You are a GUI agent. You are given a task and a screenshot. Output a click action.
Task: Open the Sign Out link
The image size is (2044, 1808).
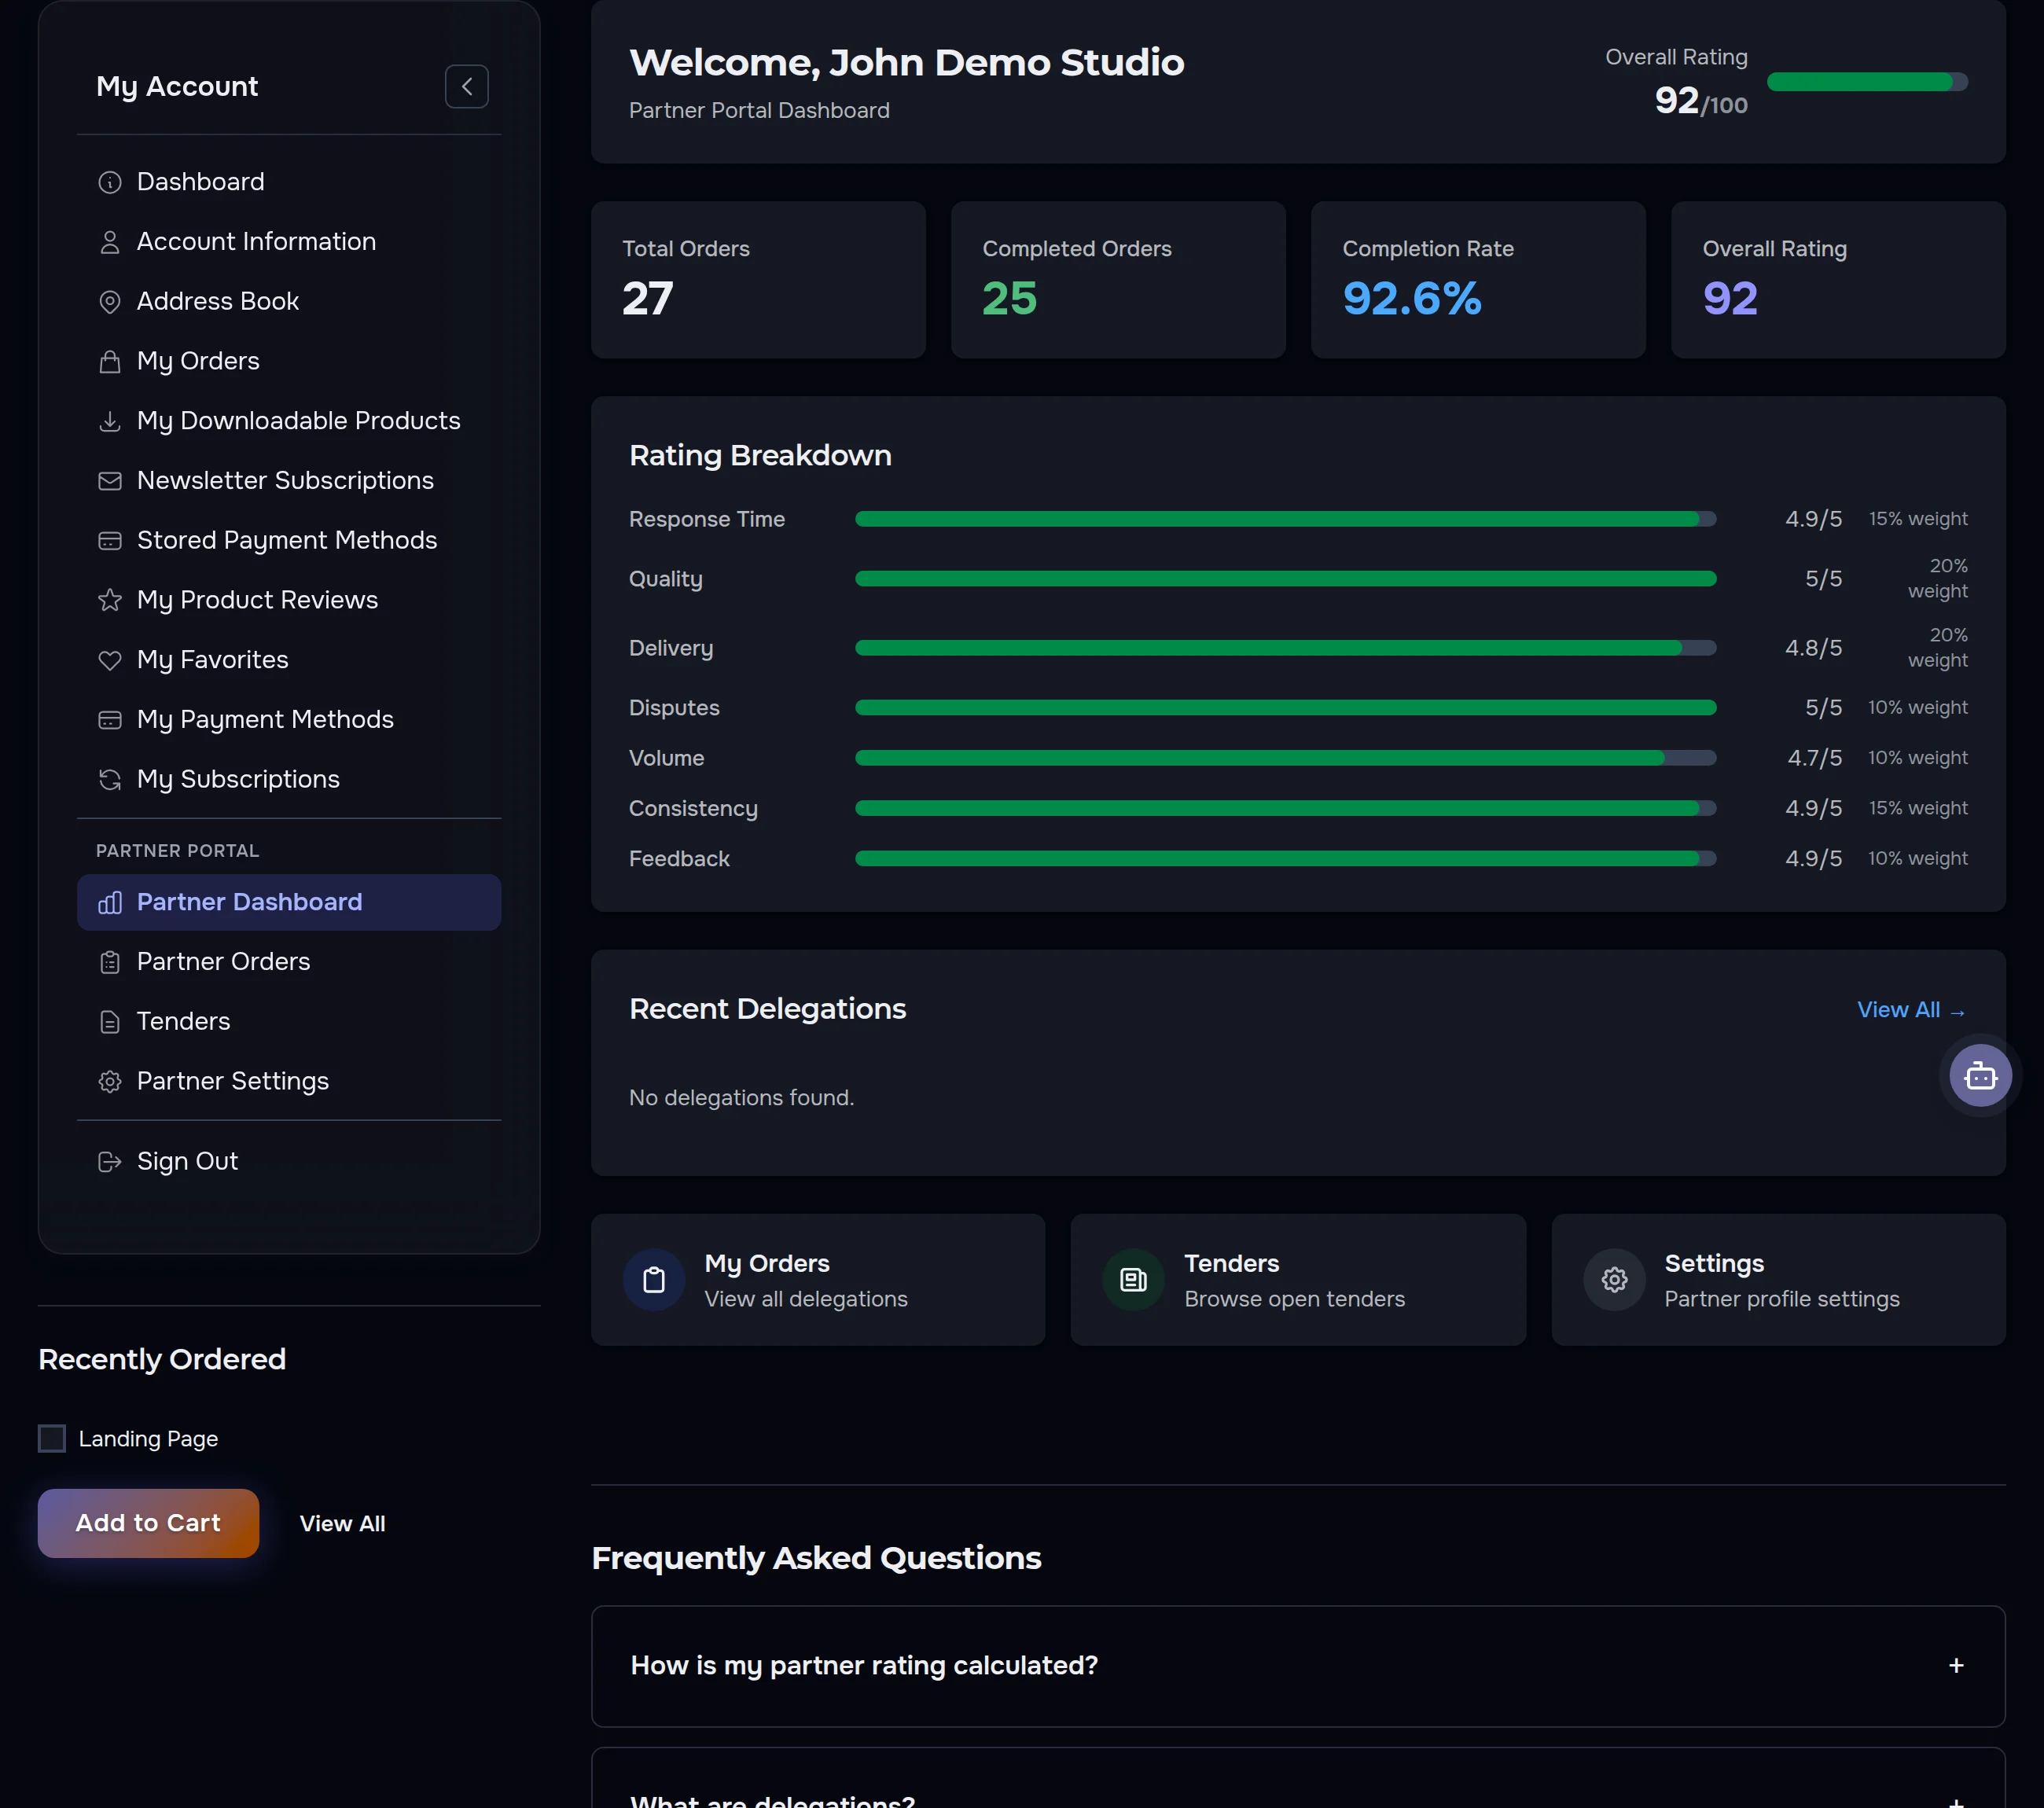[x=289, y=1161]
